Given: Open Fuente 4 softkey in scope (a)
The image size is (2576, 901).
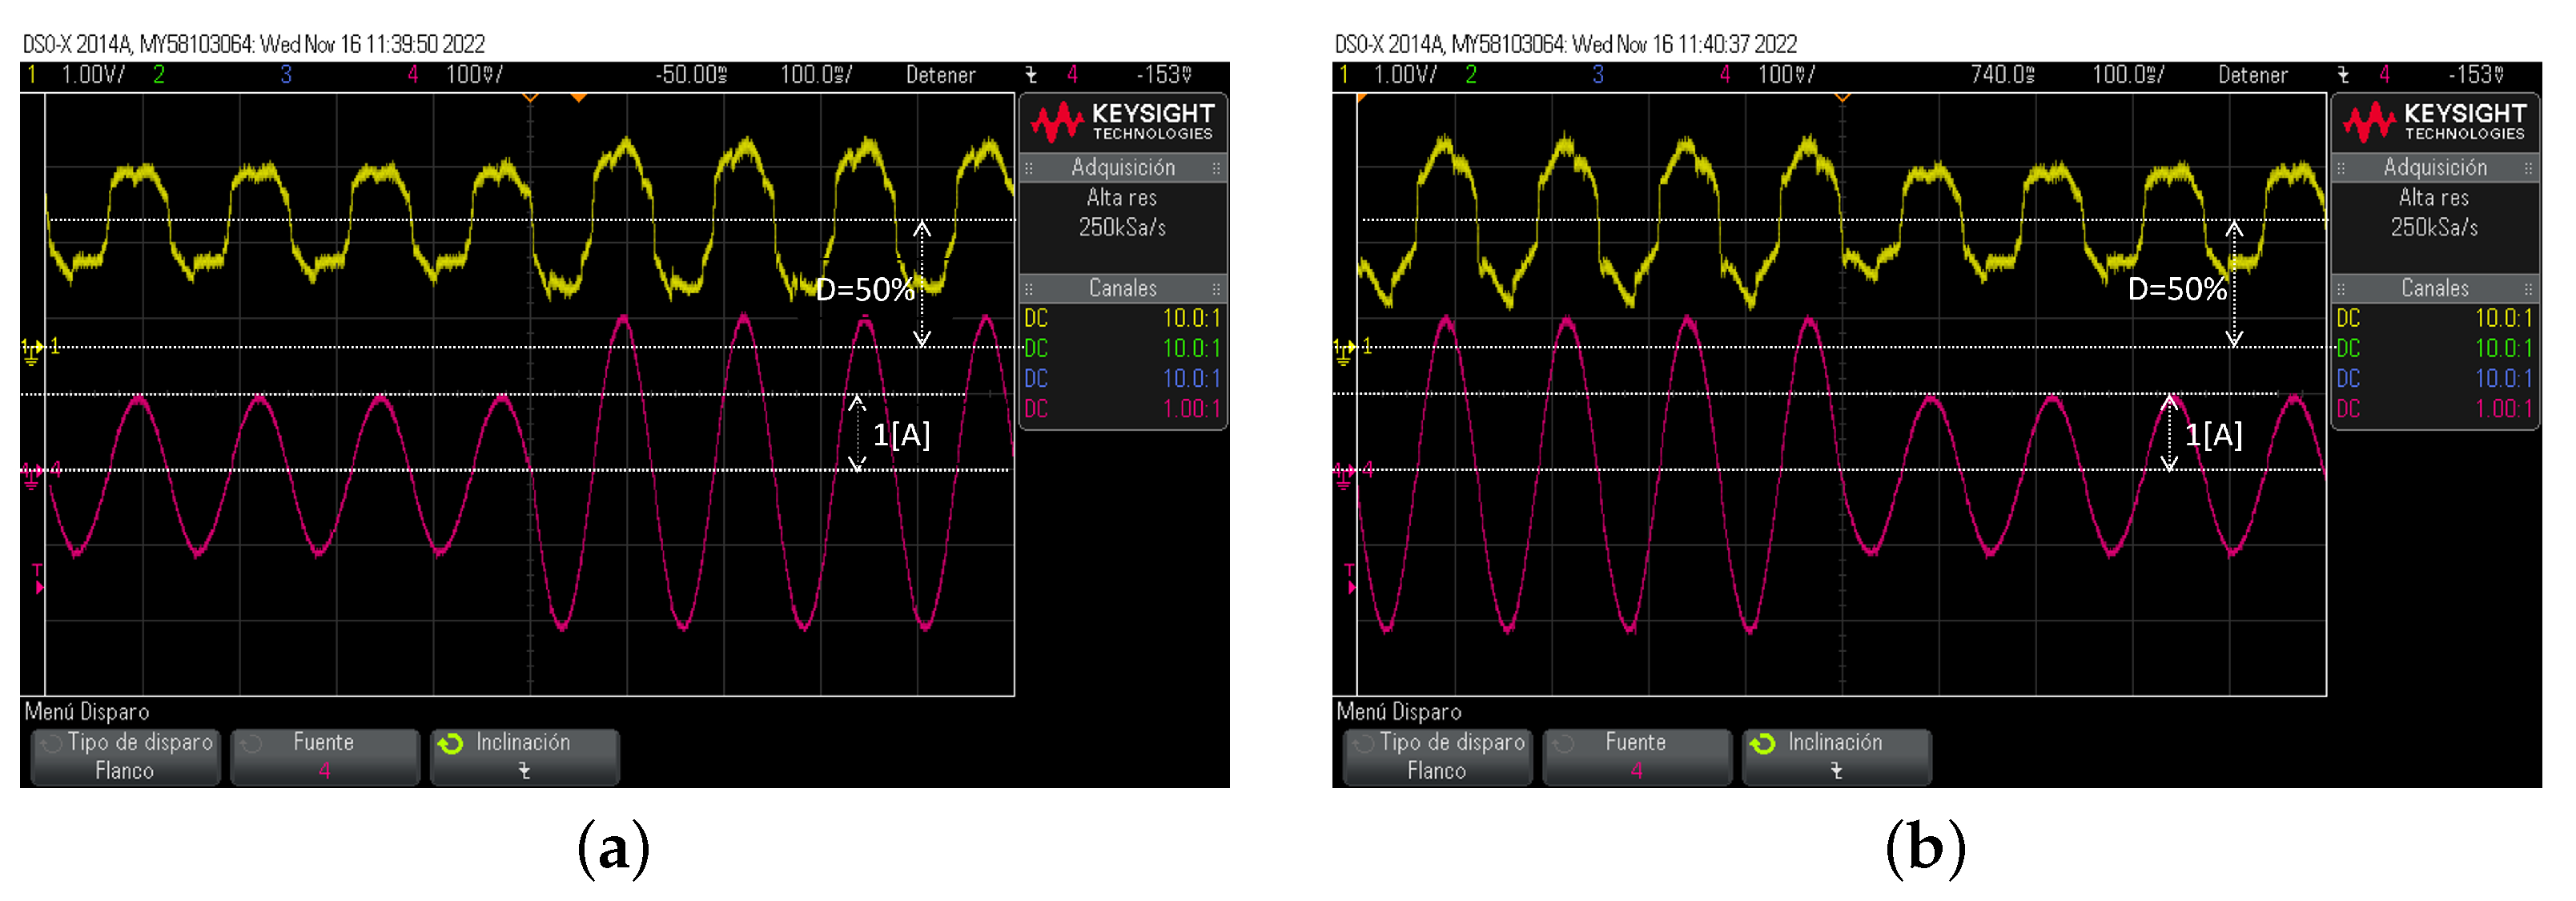Looking at the screenshot, I should point(324,757).
